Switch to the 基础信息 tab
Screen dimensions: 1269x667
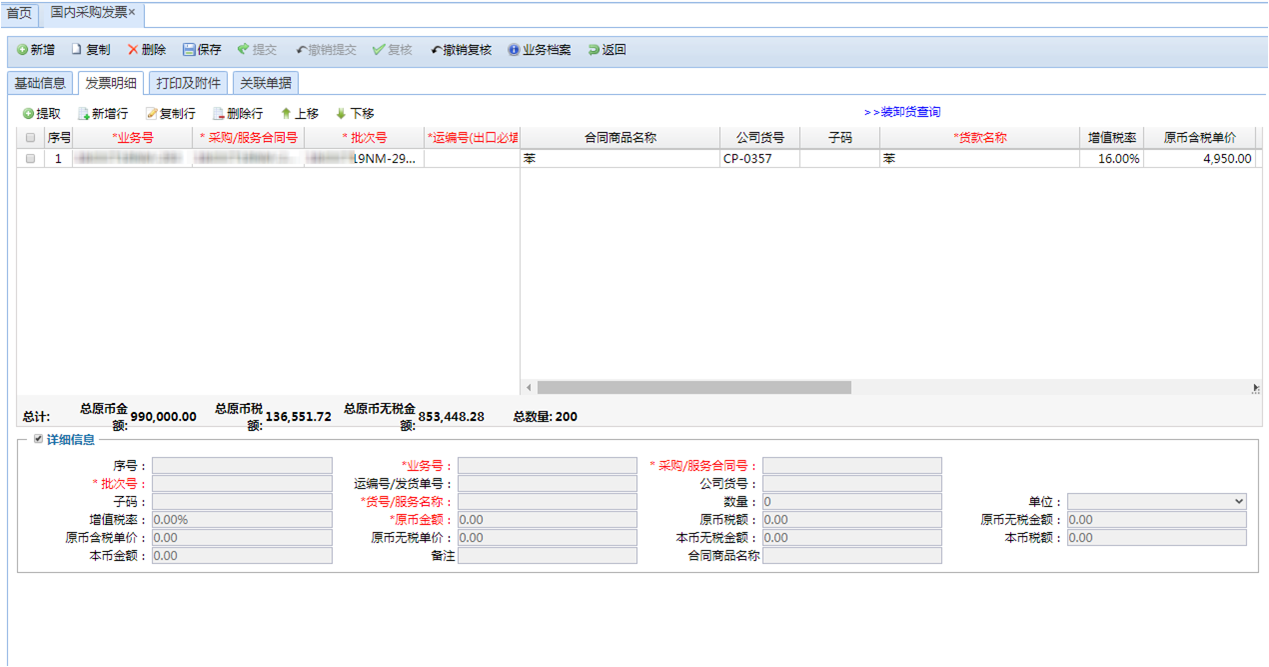click(x=40, y=83)
